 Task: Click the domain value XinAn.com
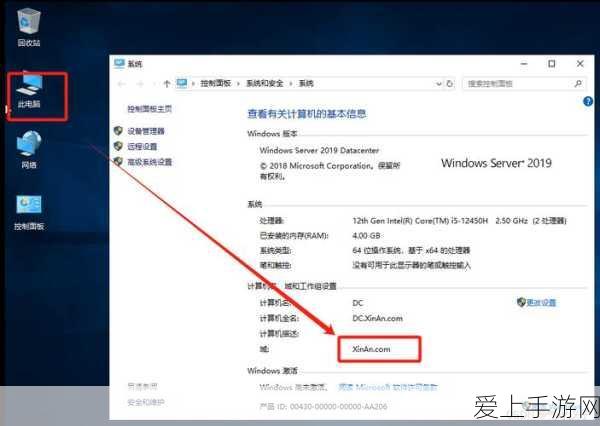click(371, 349)
